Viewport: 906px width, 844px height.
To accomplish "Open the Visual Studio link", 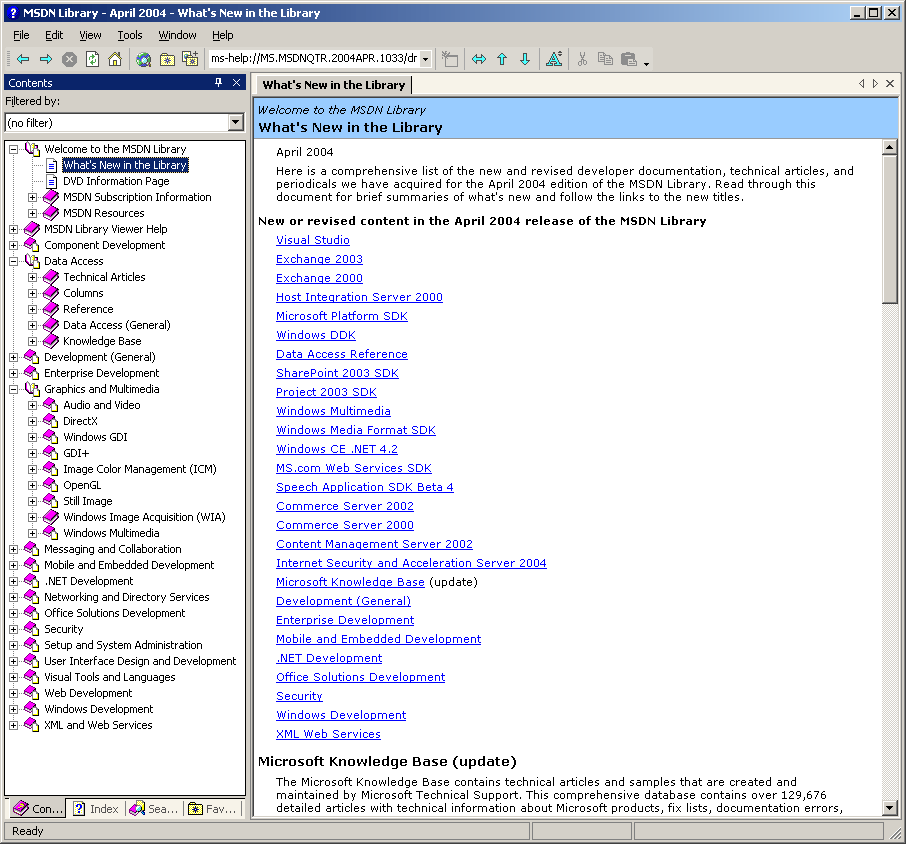I will point(313,240).
